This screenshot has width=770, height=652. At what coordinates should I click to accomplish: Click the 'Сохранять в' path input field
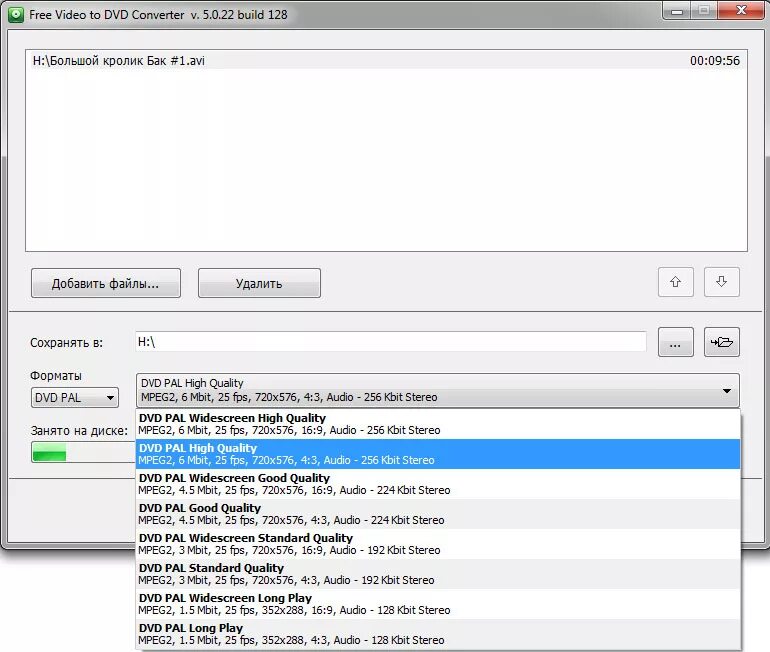391,342
